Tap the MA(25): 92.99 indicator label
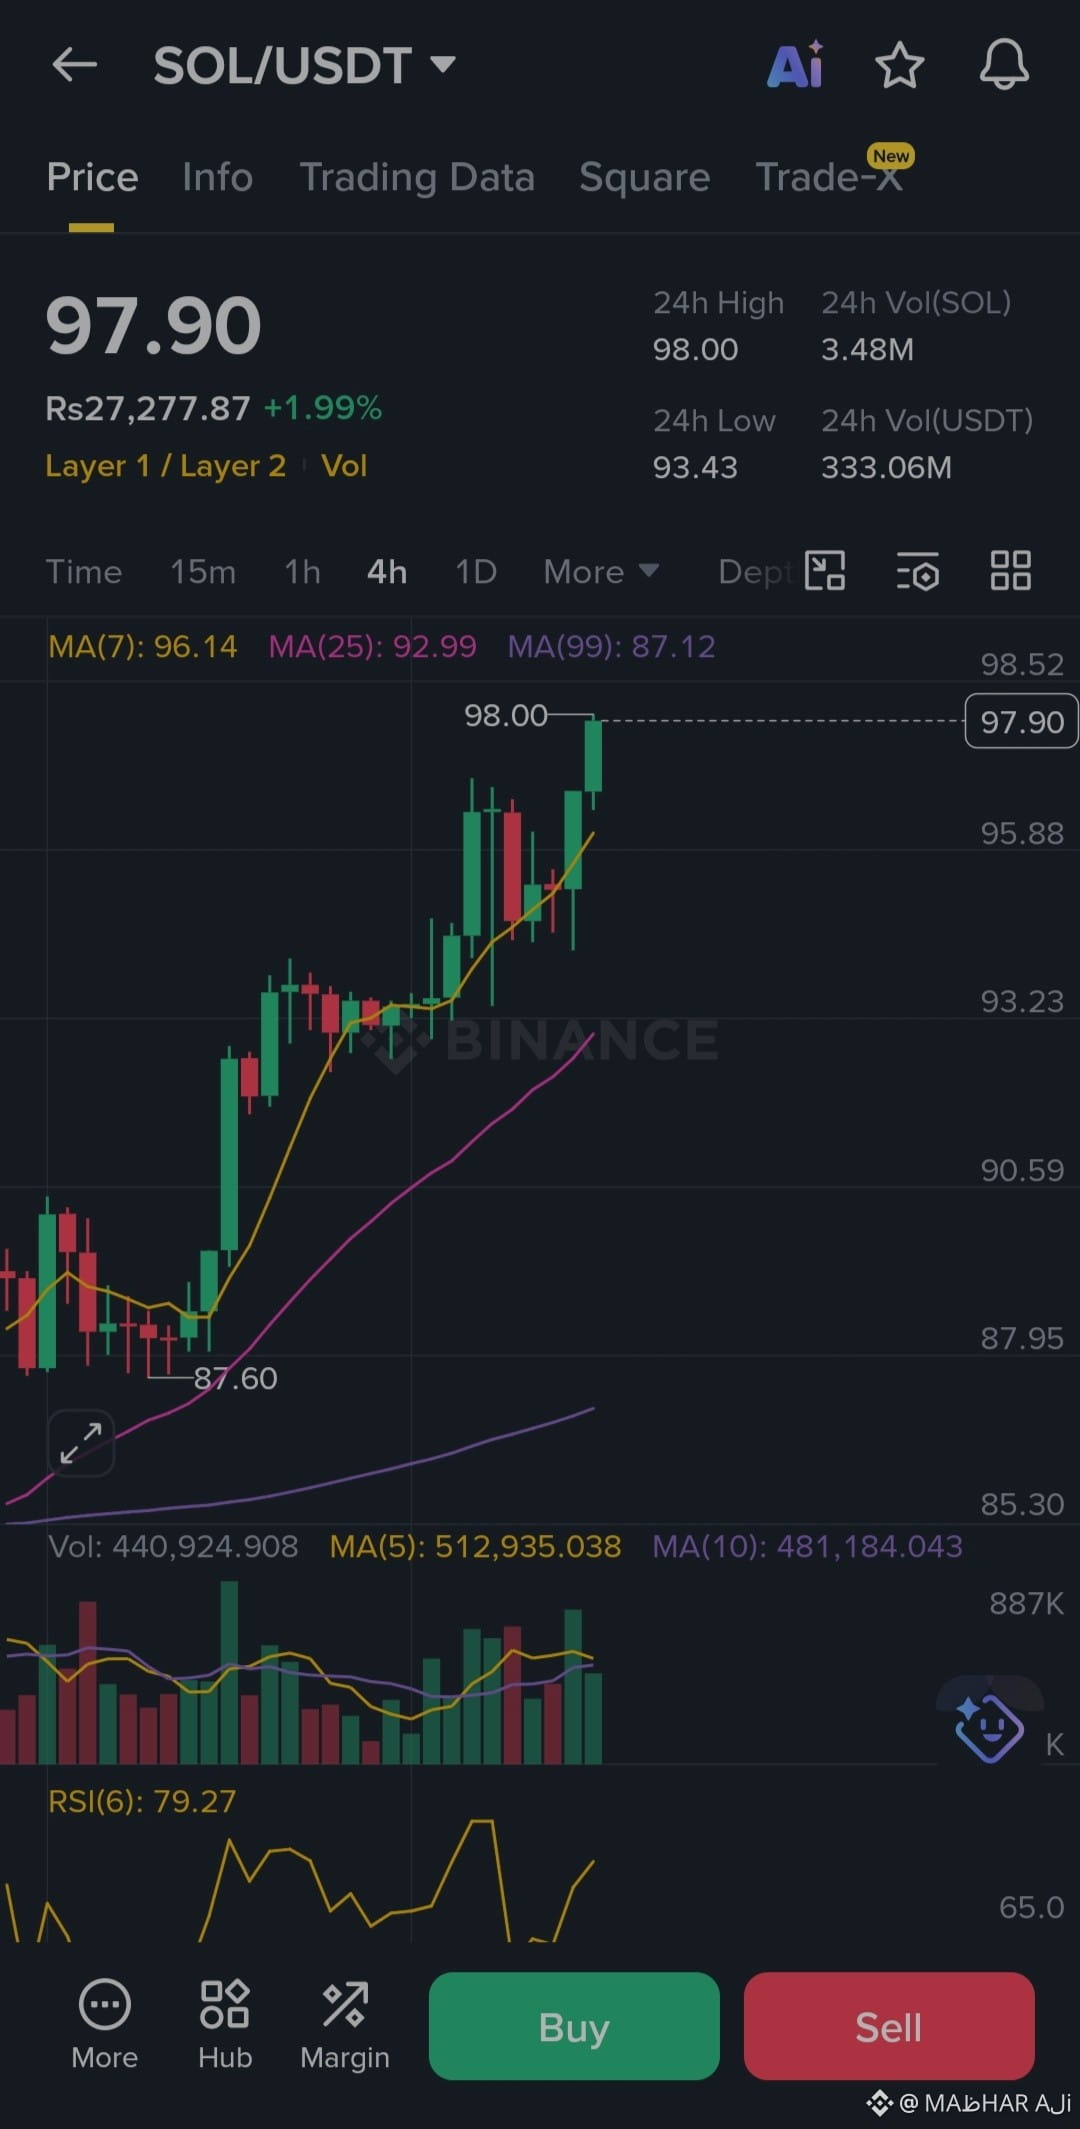 pyautogui.click(x=373, y=646)
